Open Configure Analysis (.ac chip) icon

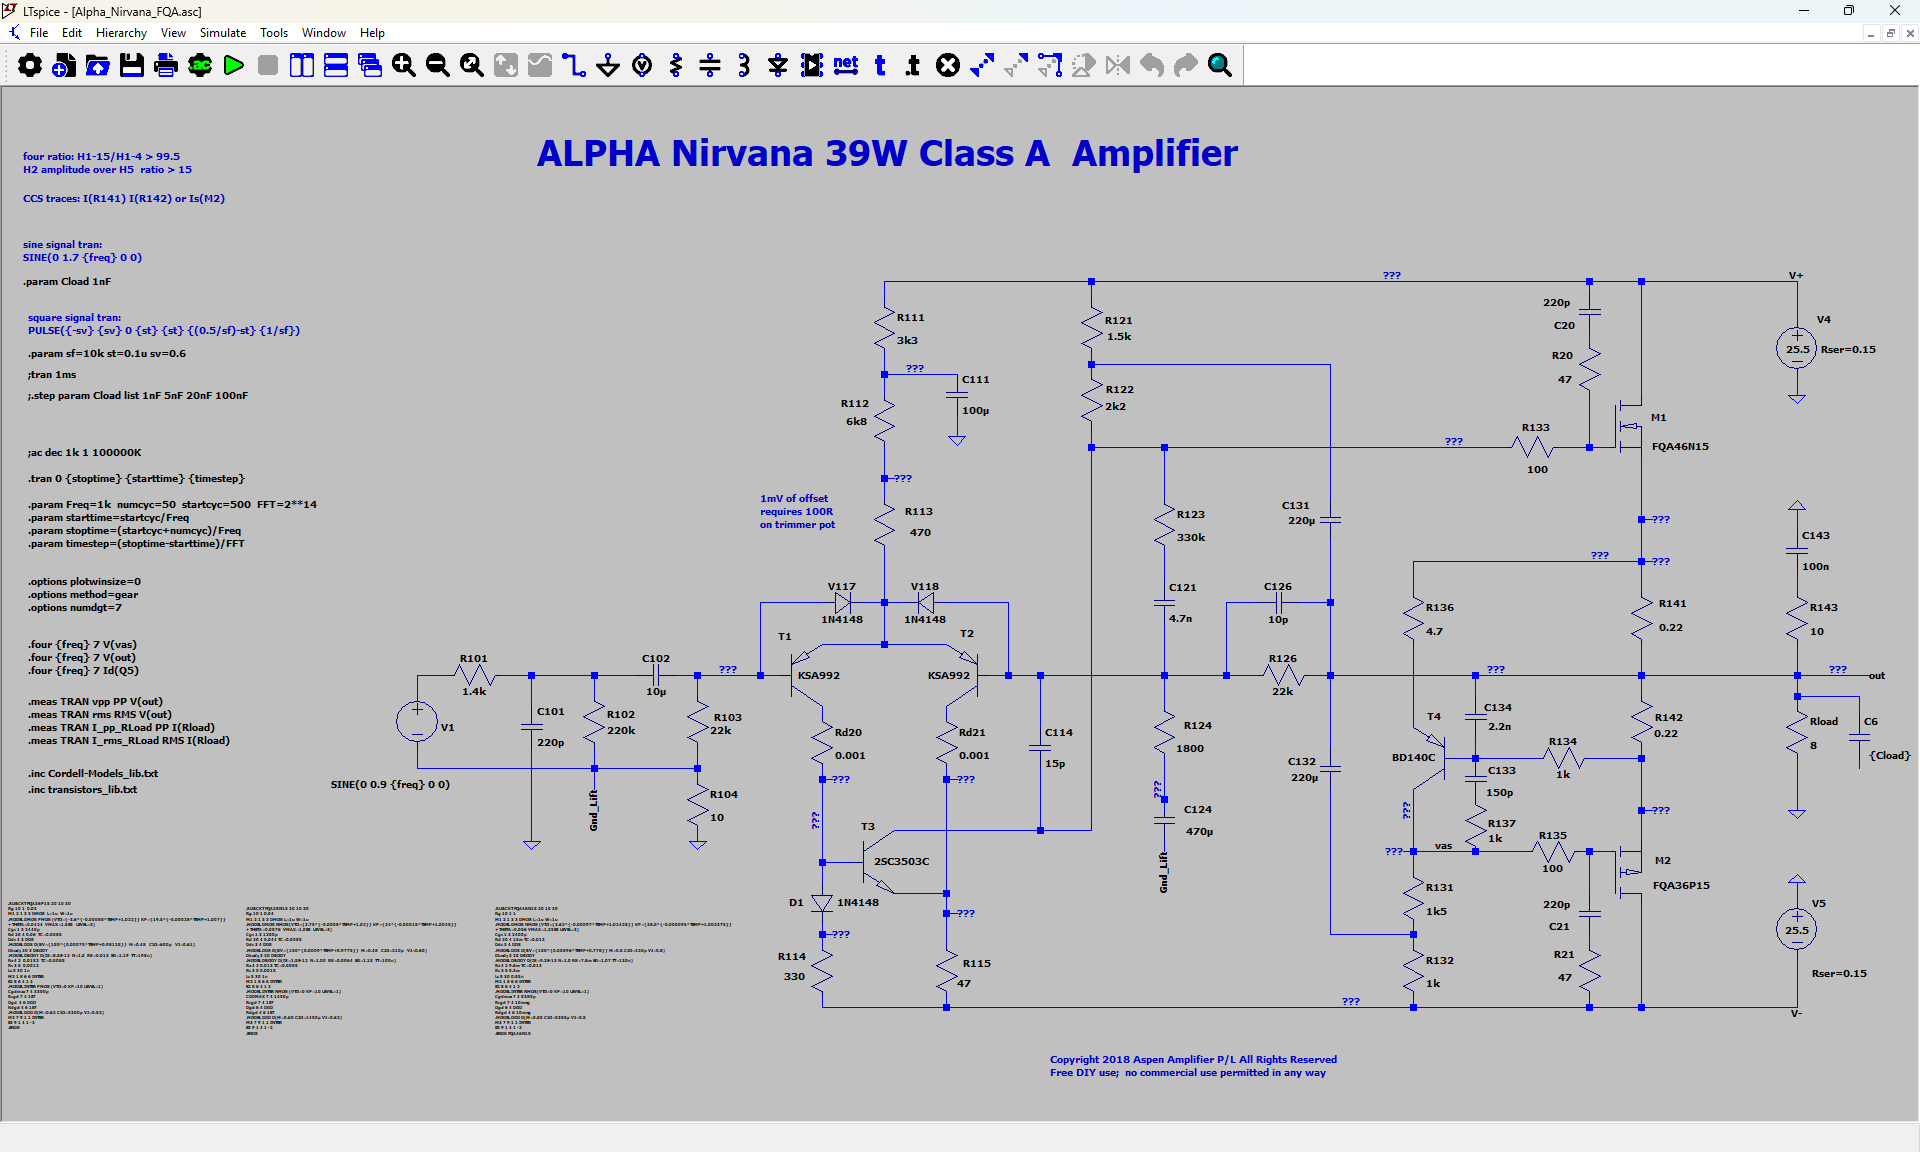[200, 66]
